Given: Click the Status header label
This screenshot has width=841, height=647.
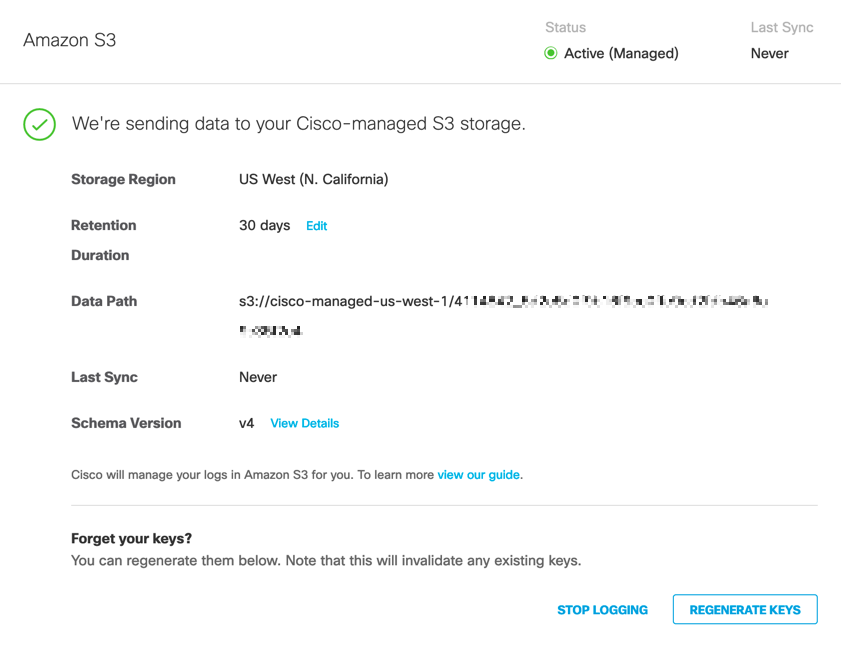Looking at the screenshot, I should click(x=565, y=28).
